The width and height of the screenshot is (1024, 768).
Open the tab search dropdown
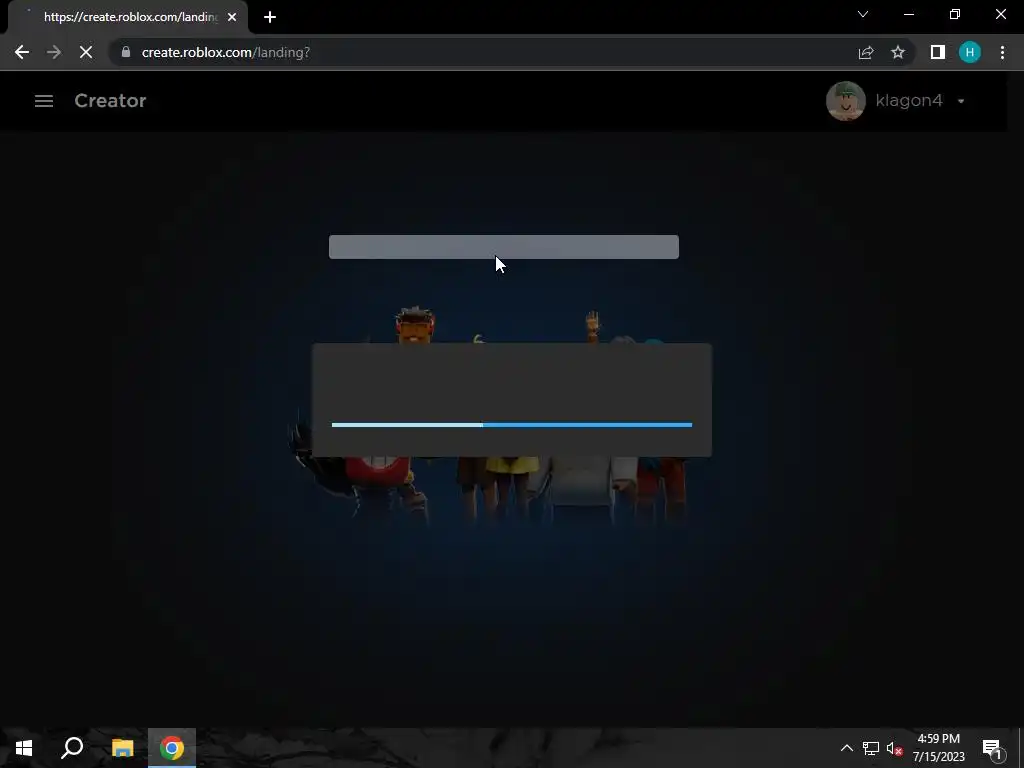pos(863,14)
